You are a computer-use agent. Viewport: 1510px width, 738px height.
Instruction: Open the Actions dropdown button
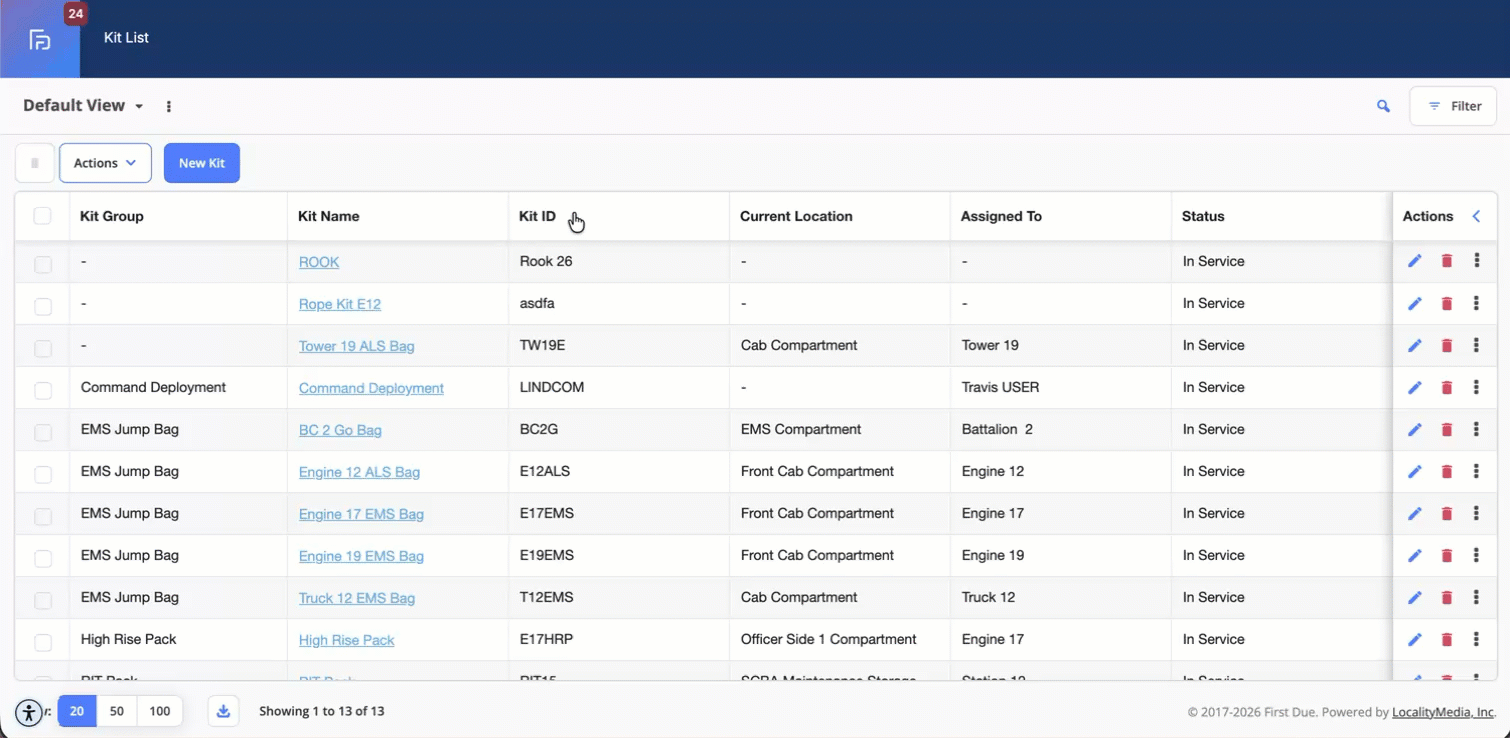105,163
